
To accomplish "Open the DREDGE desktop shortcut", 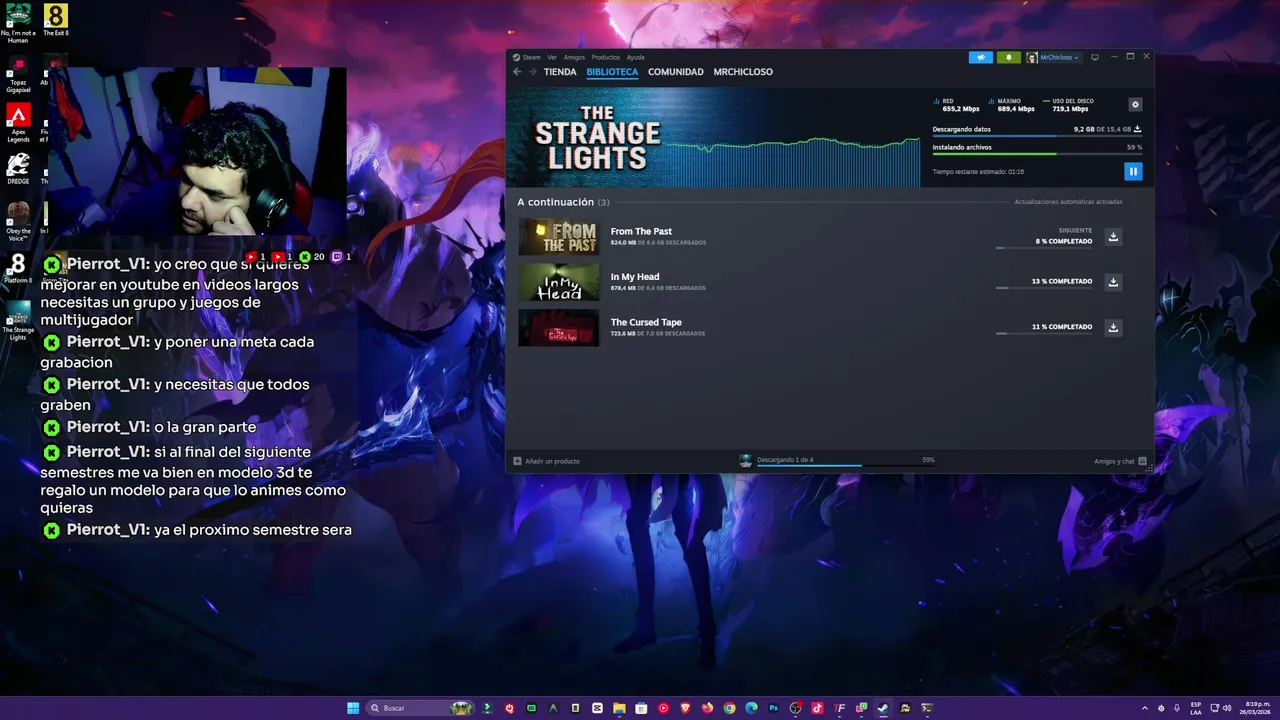I will coord(18,169).
